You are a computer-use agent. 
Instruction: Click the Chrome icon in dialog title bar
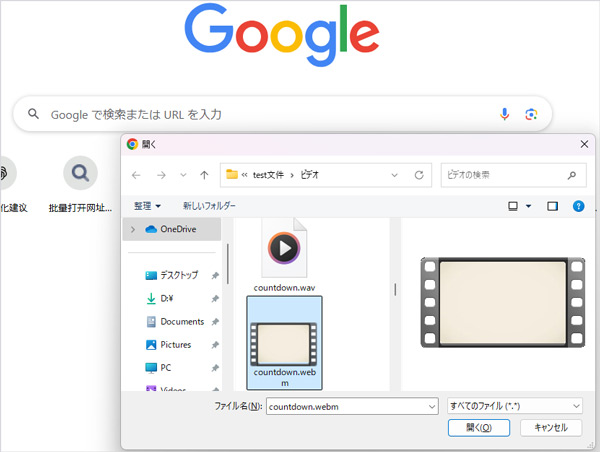132,144
